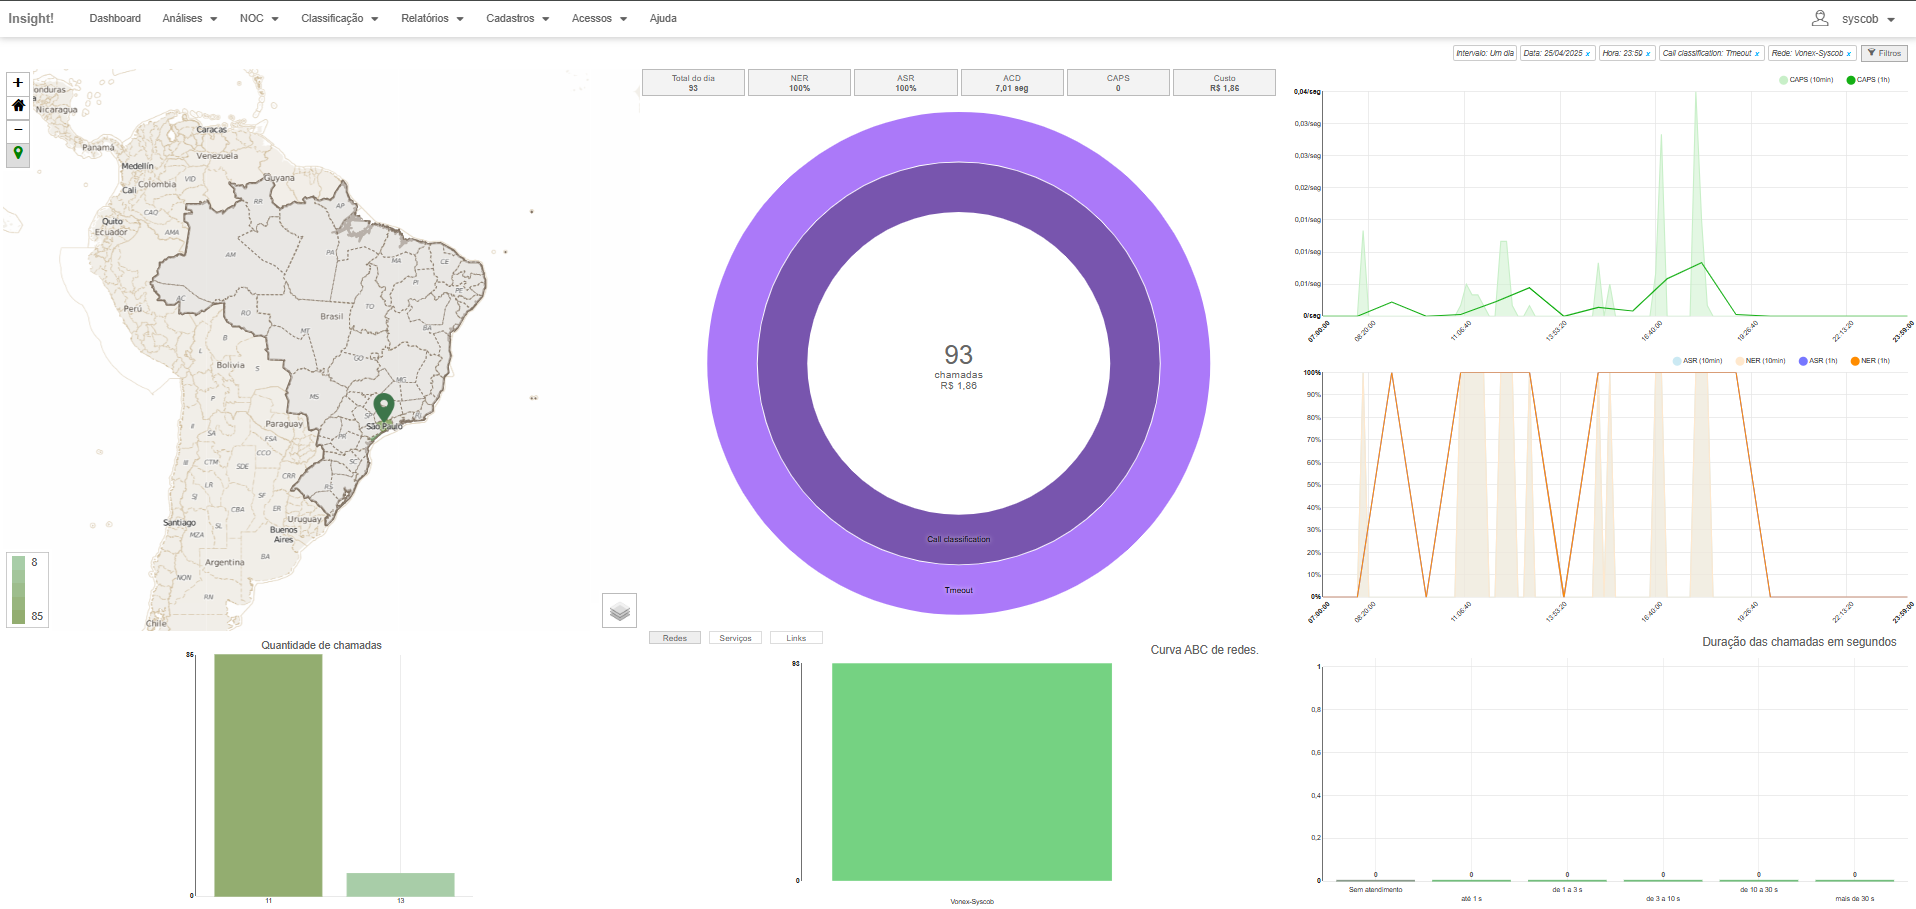This screenshot has height=909, width=1916.
Task: Open the Classificação dropdown menu
Action: (339, 18)
